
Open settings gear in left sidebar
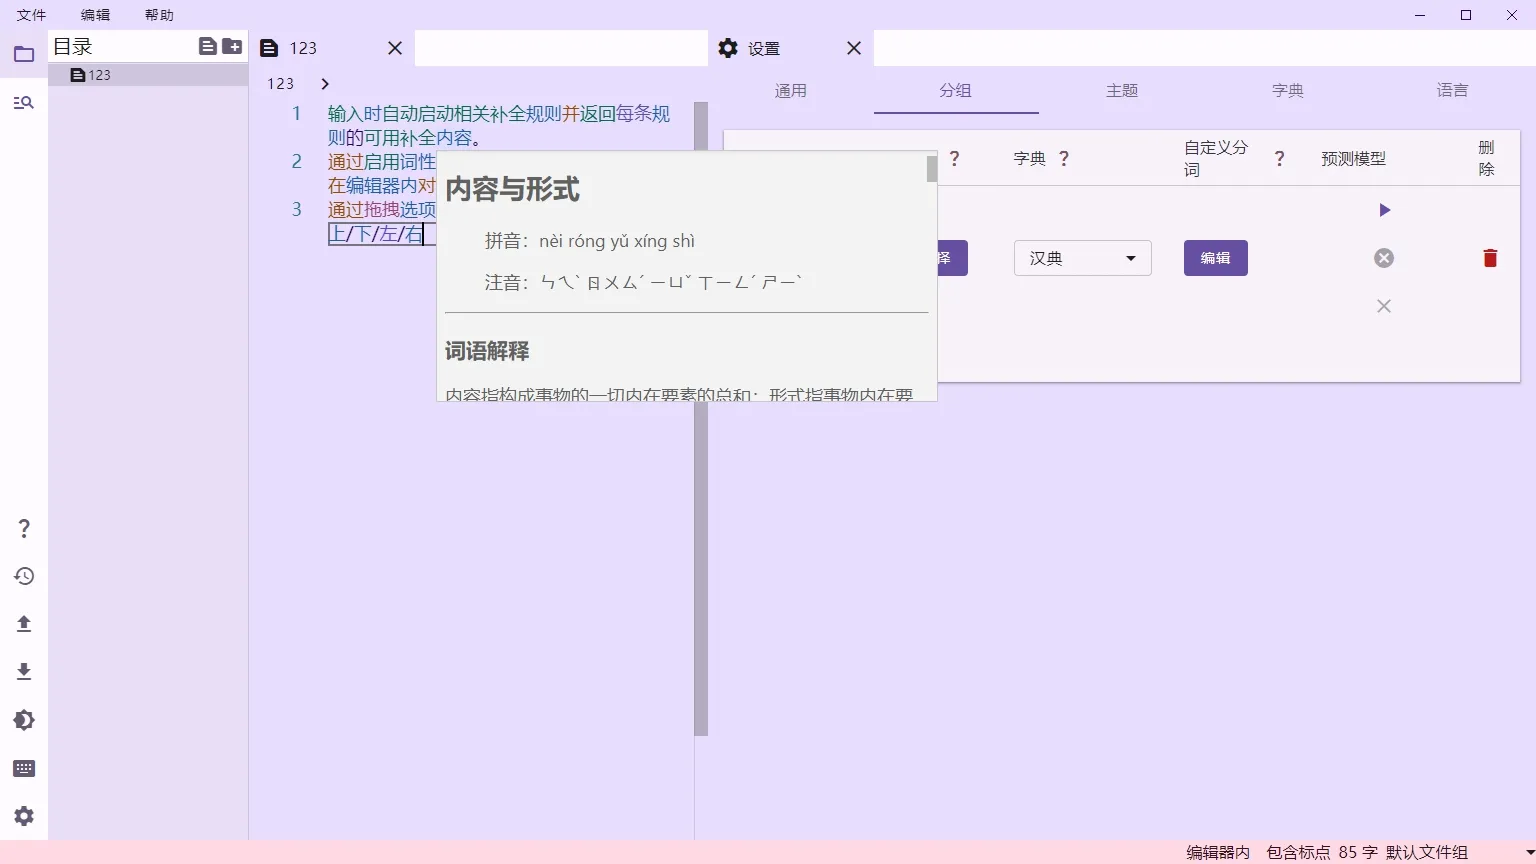click(24, 816)
